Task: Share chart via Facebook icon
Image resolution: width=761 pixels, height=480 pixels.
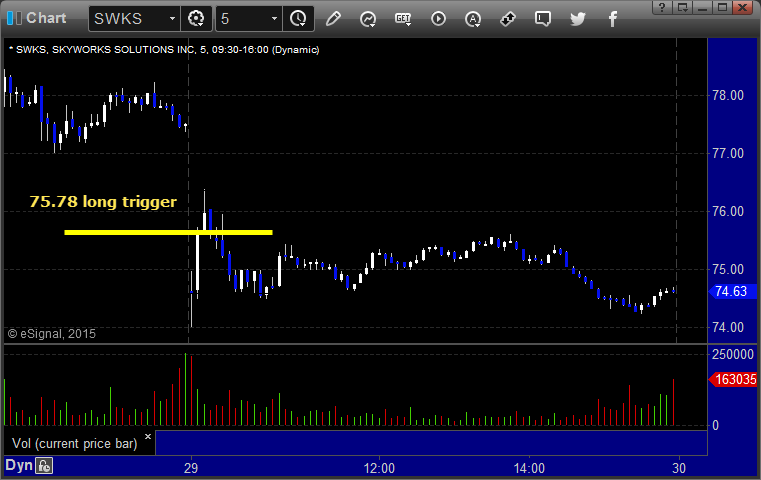Action: (612, 19)
